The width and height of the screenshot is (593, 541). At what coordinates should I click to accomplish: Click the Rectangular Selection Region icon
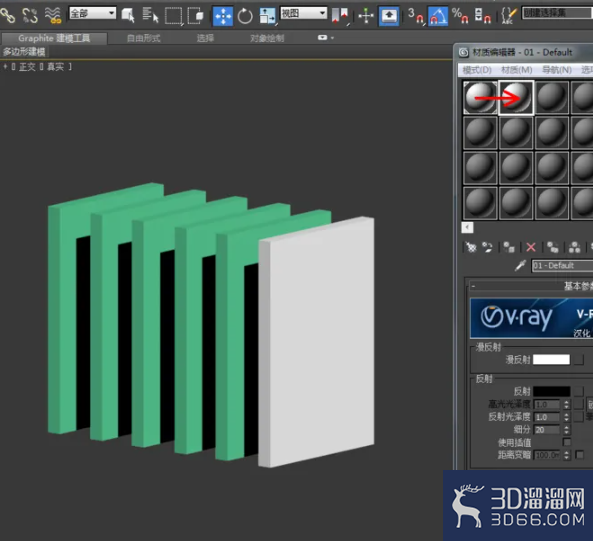(174, 16)
